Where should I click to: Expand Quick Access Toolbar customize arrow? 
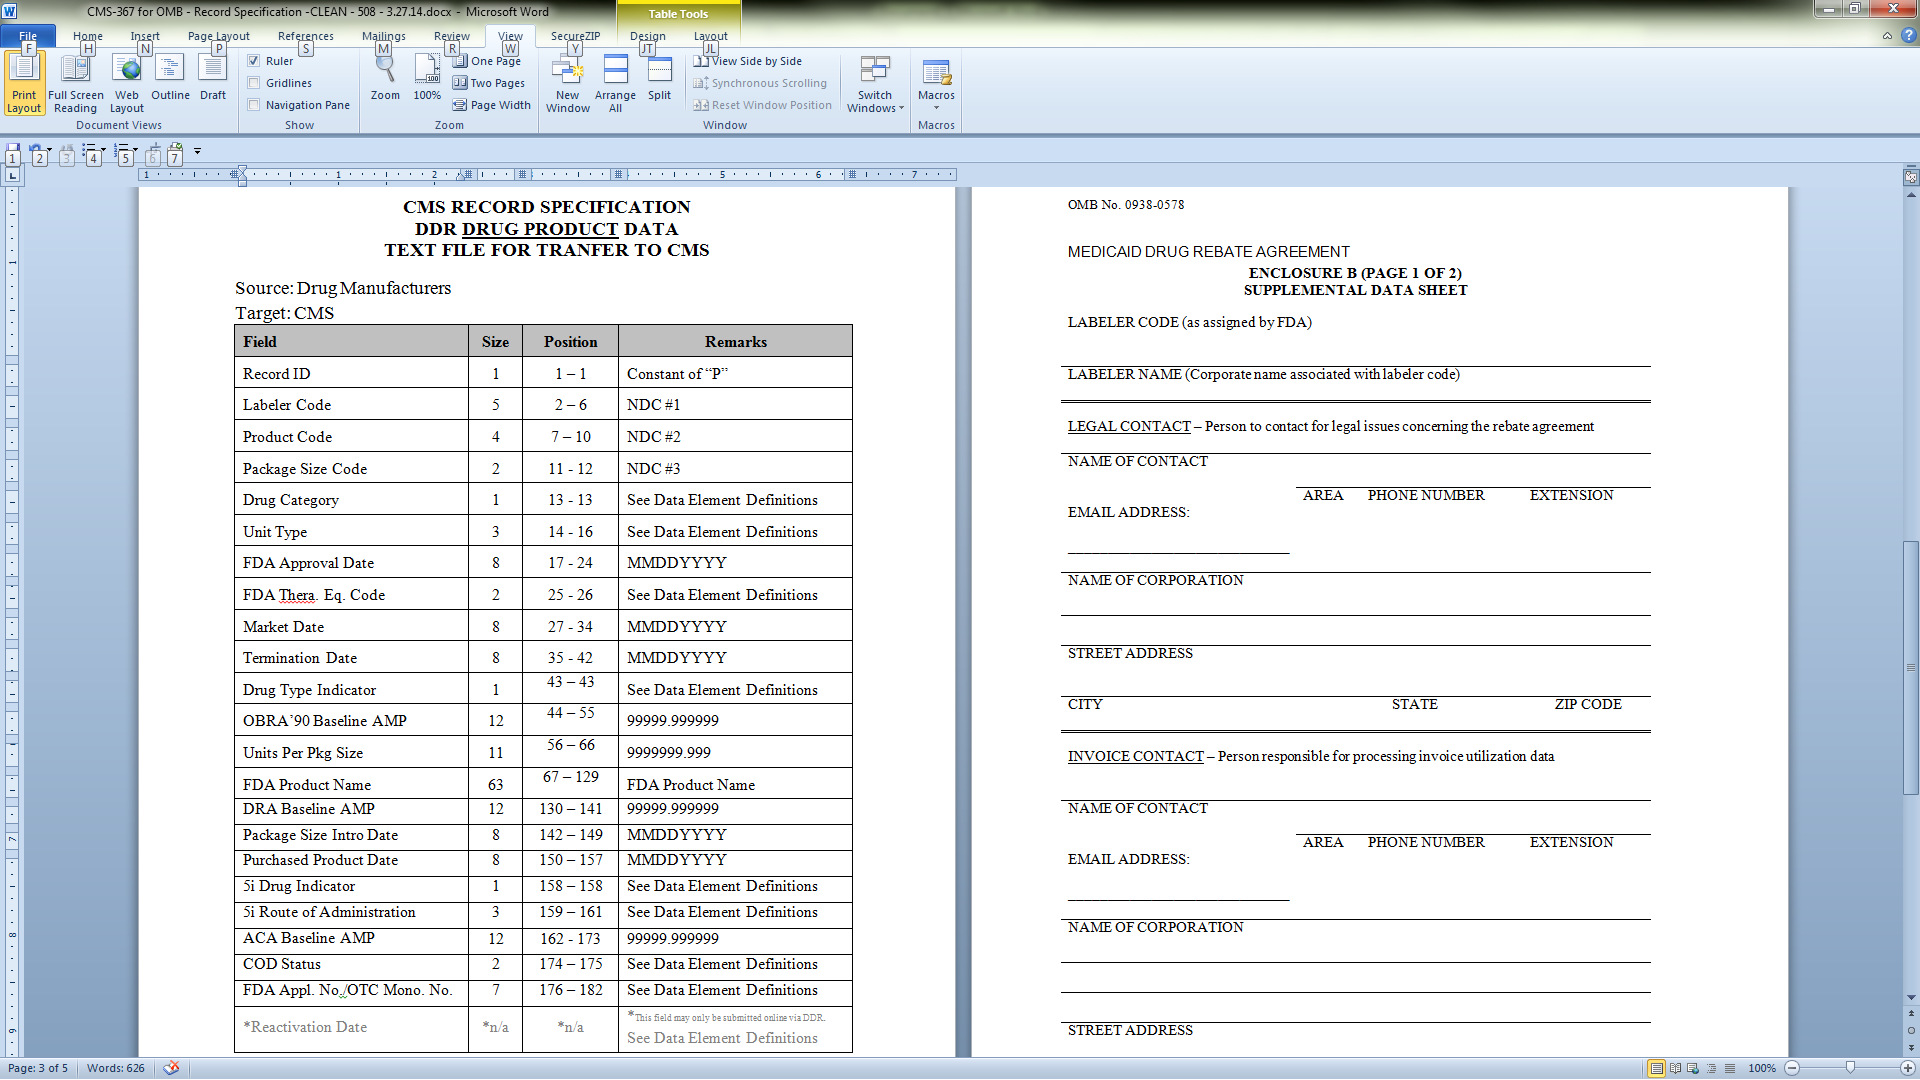pyautogui.click(x=198, y=151)
